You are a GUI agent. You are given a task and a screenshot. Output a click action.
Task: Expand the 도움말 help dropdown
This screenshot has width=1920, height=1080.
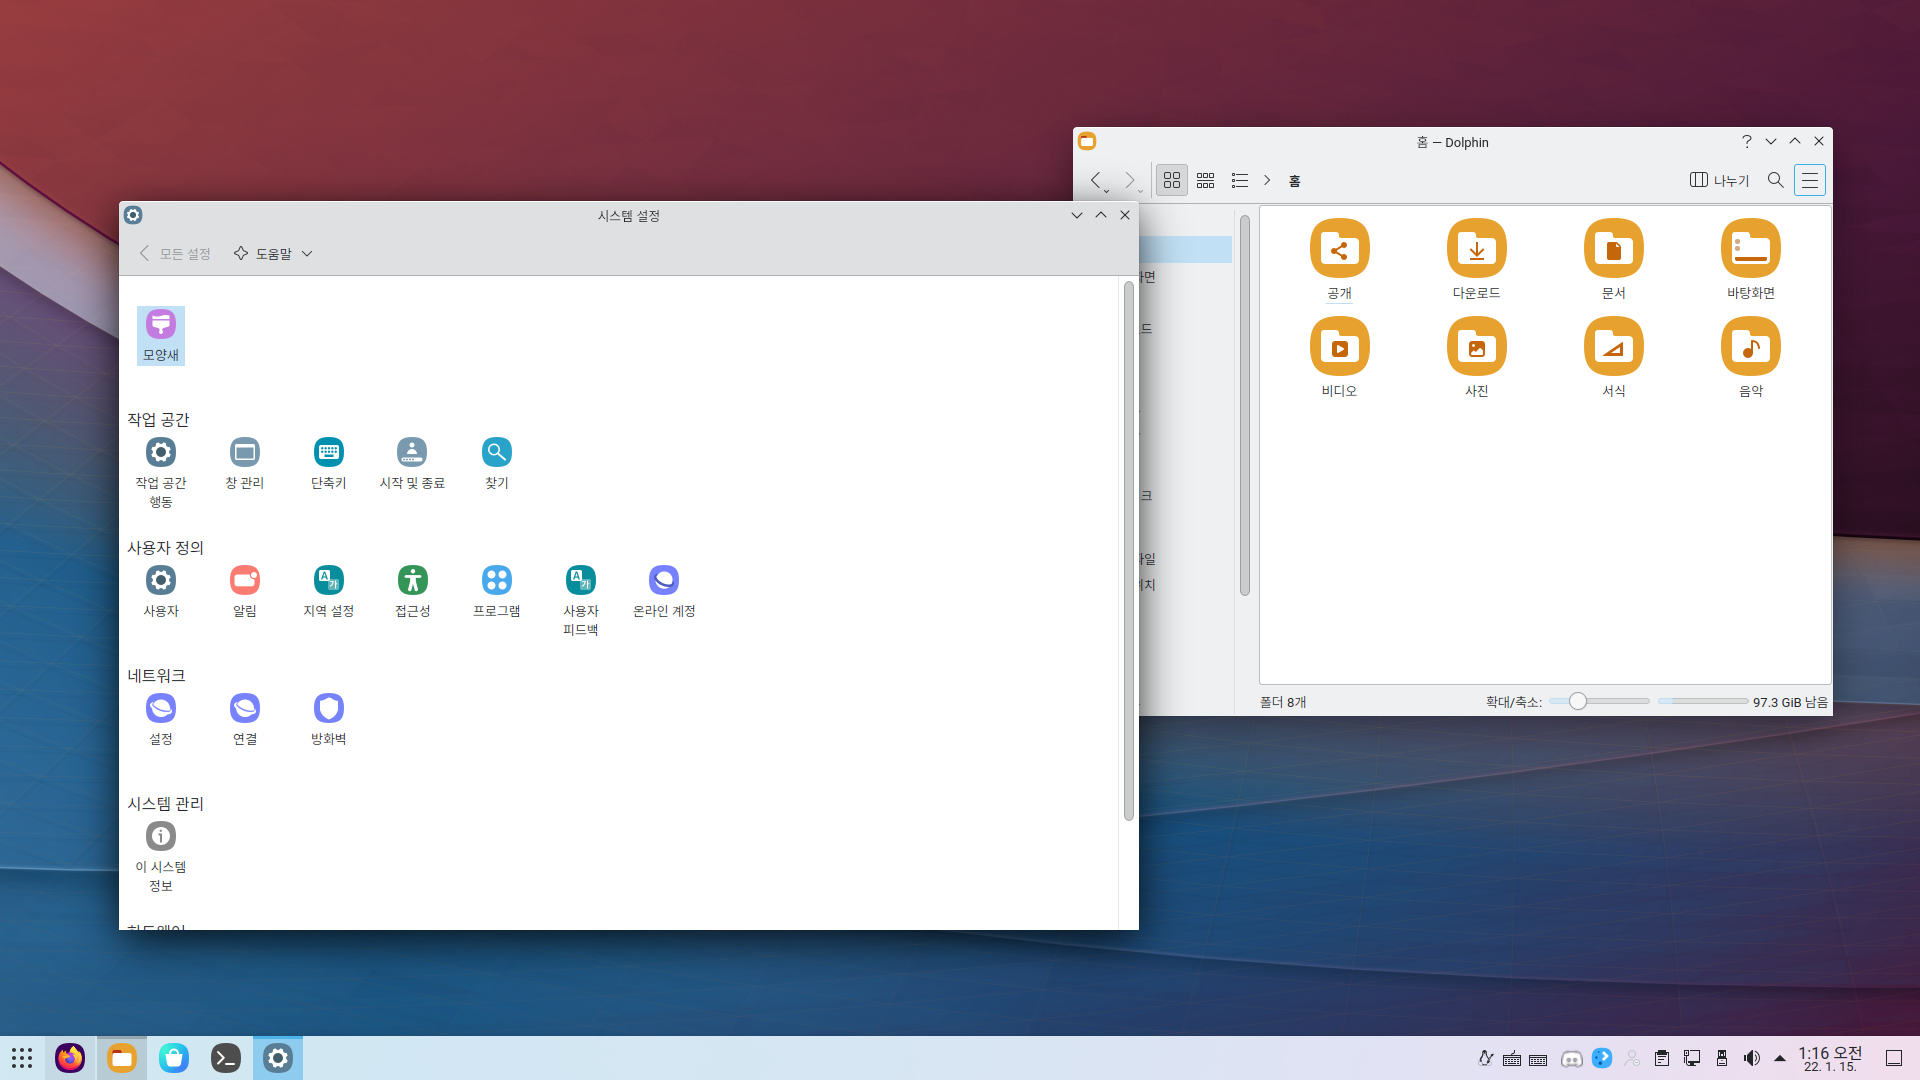click(x=274, y=254)
